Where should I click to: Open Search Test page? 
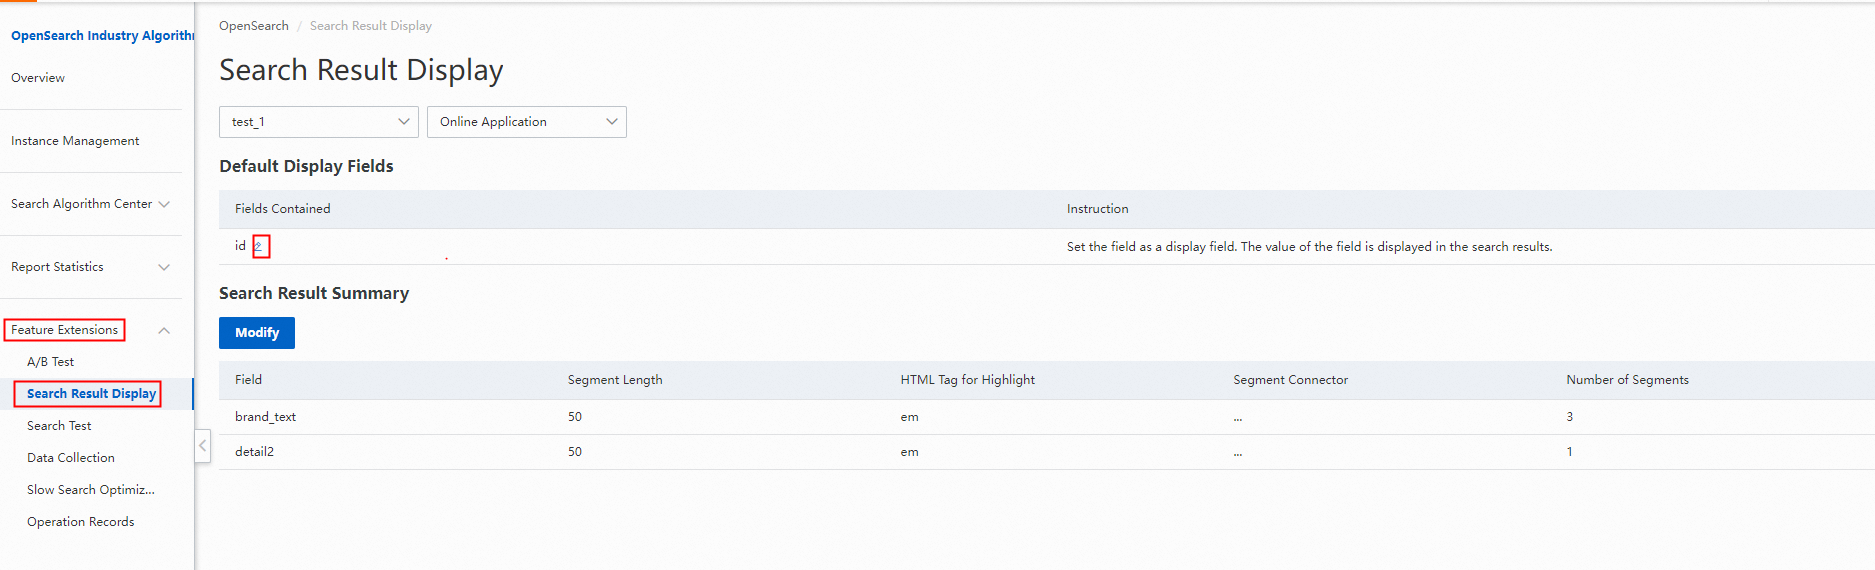(x=59, y=426)
